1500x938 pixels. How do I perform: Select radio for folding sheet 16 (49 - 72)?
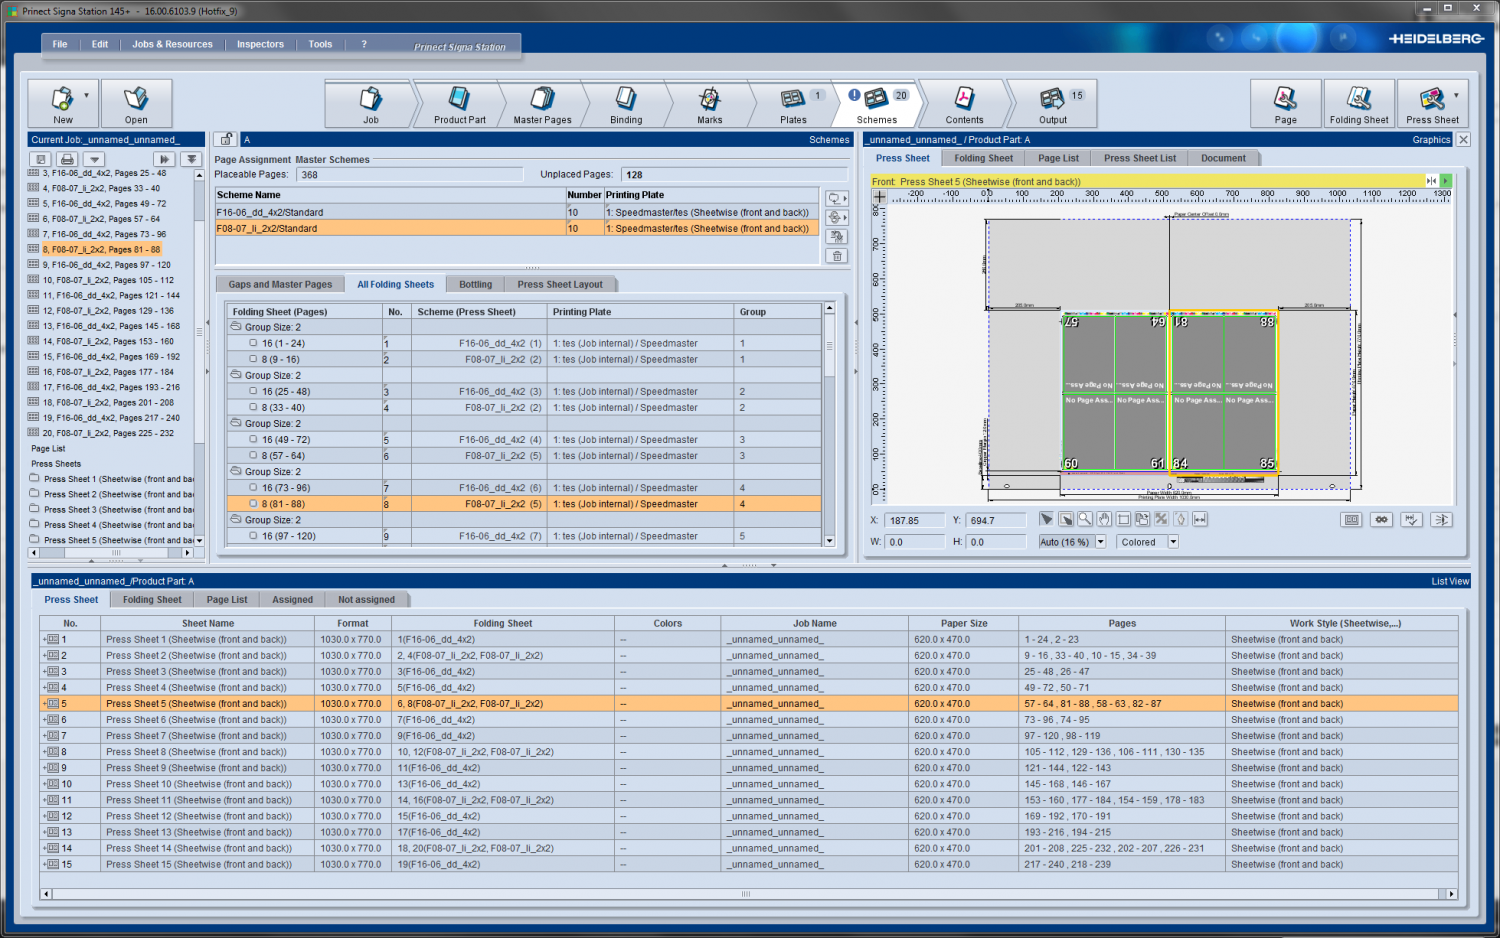[254, 439]
